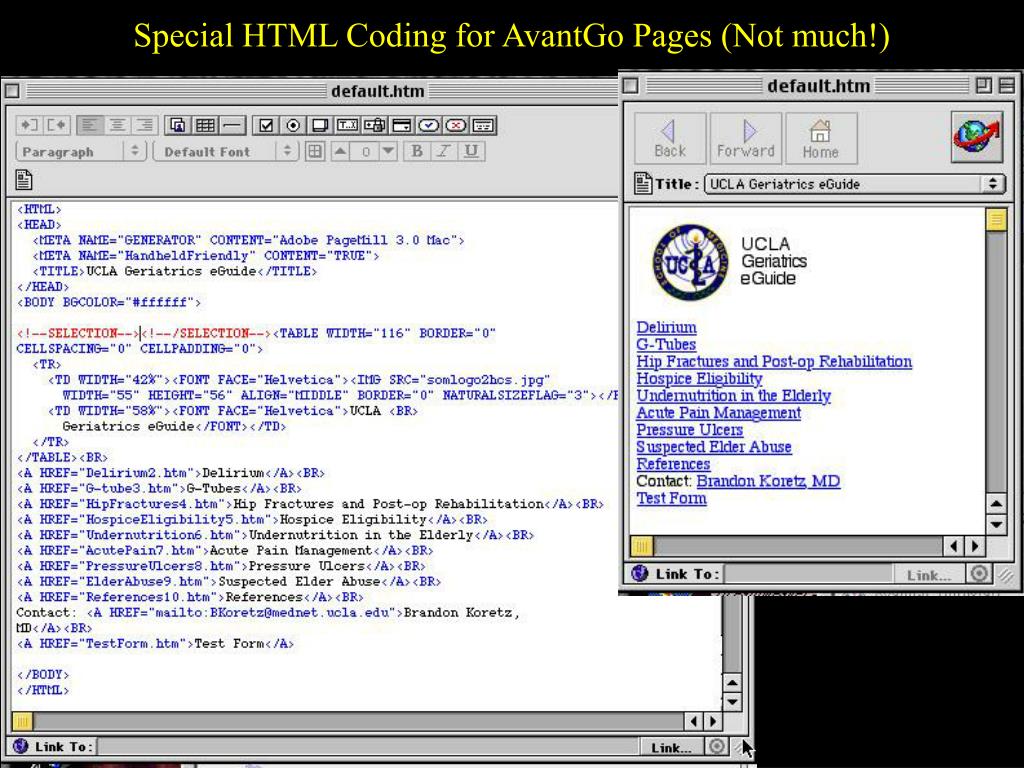Click the font size value field

[x=365, y=152]
